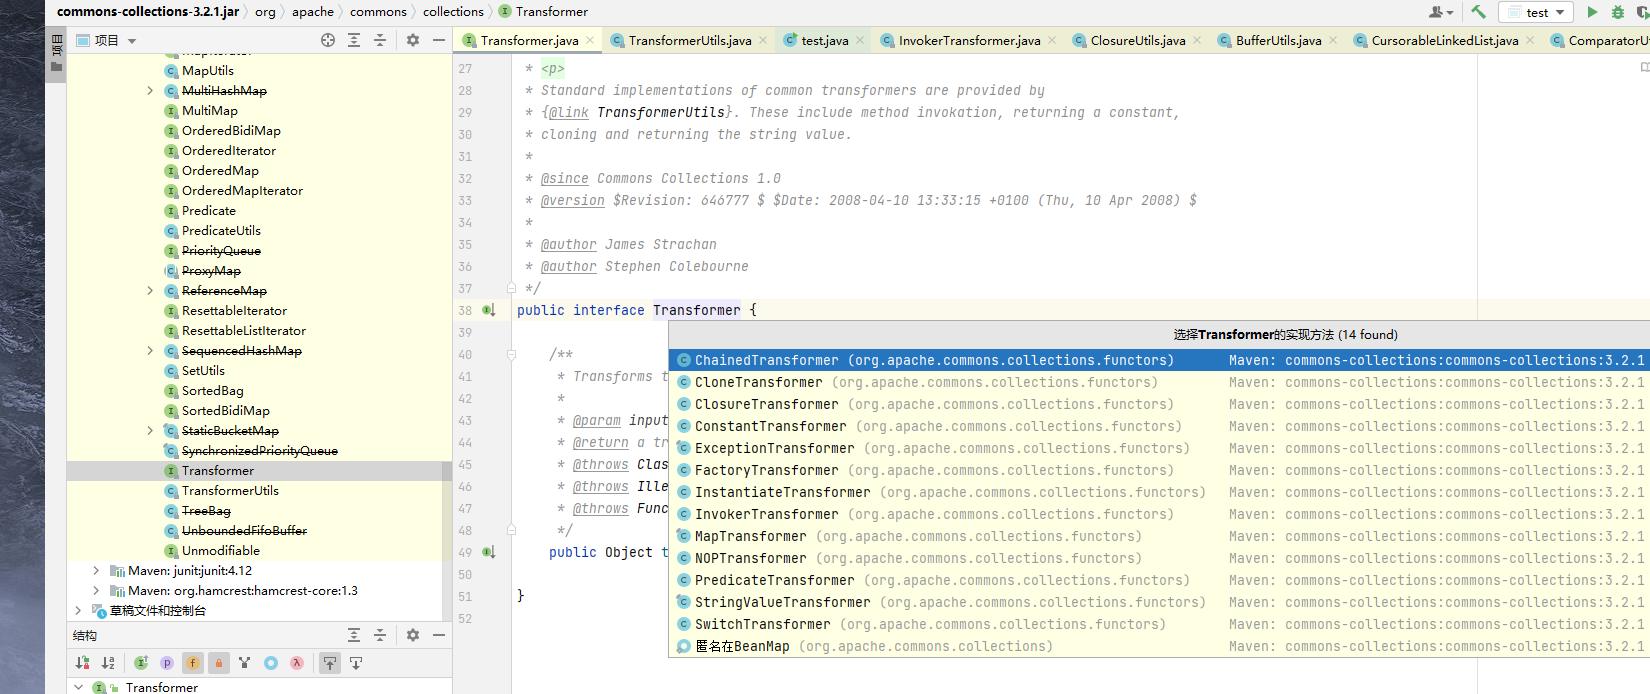This screenshot has width=1650, height=694.
Task: Select TransformerUtils in the project tree
Action: click(230, 491)
